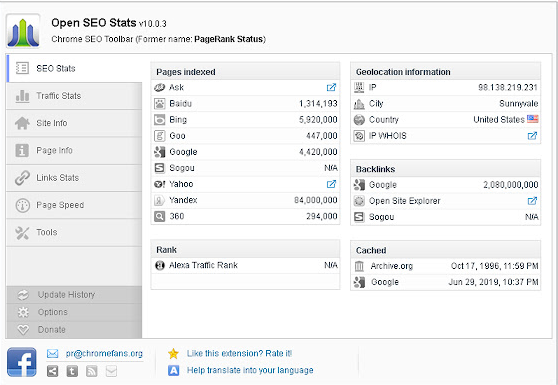Click the share icon under the email

tap(52, 371)
